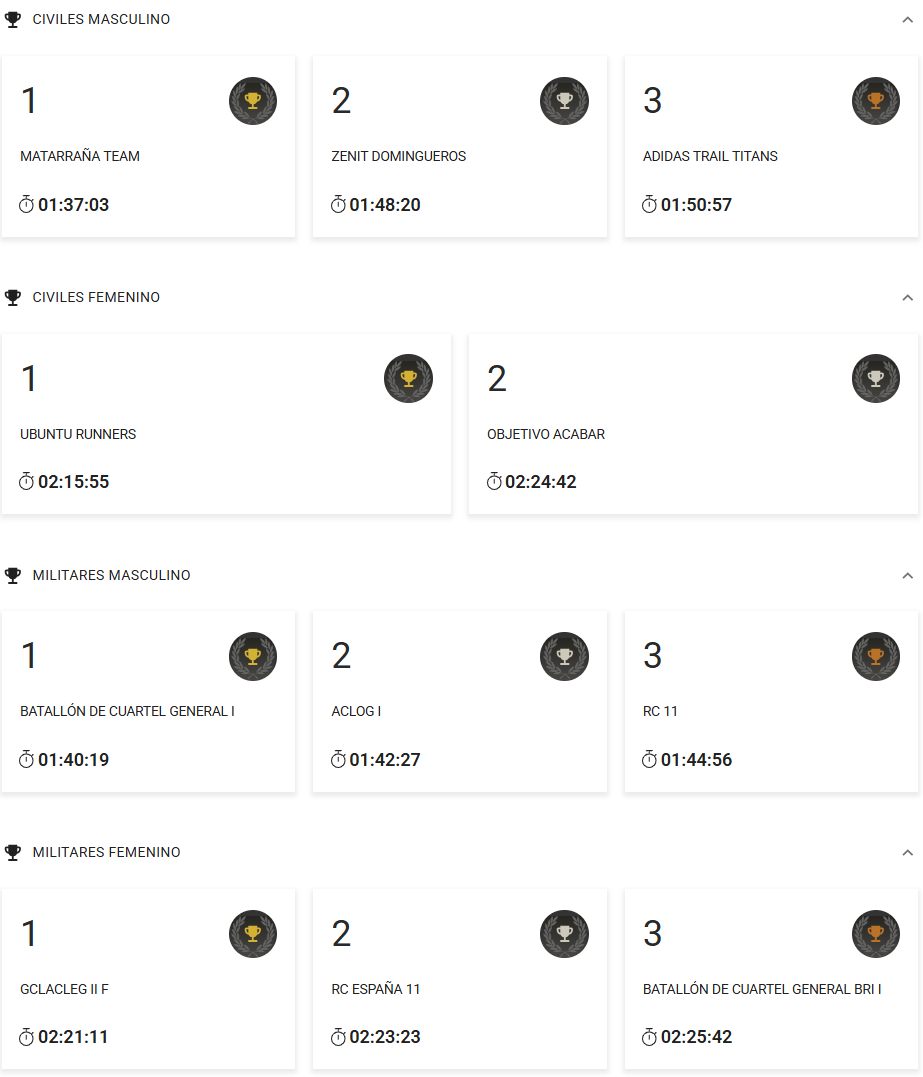Open the BATALLÓN DE CUARTEL GENERAL I team
Viewport: 923px width, 1077px height.
128,712
